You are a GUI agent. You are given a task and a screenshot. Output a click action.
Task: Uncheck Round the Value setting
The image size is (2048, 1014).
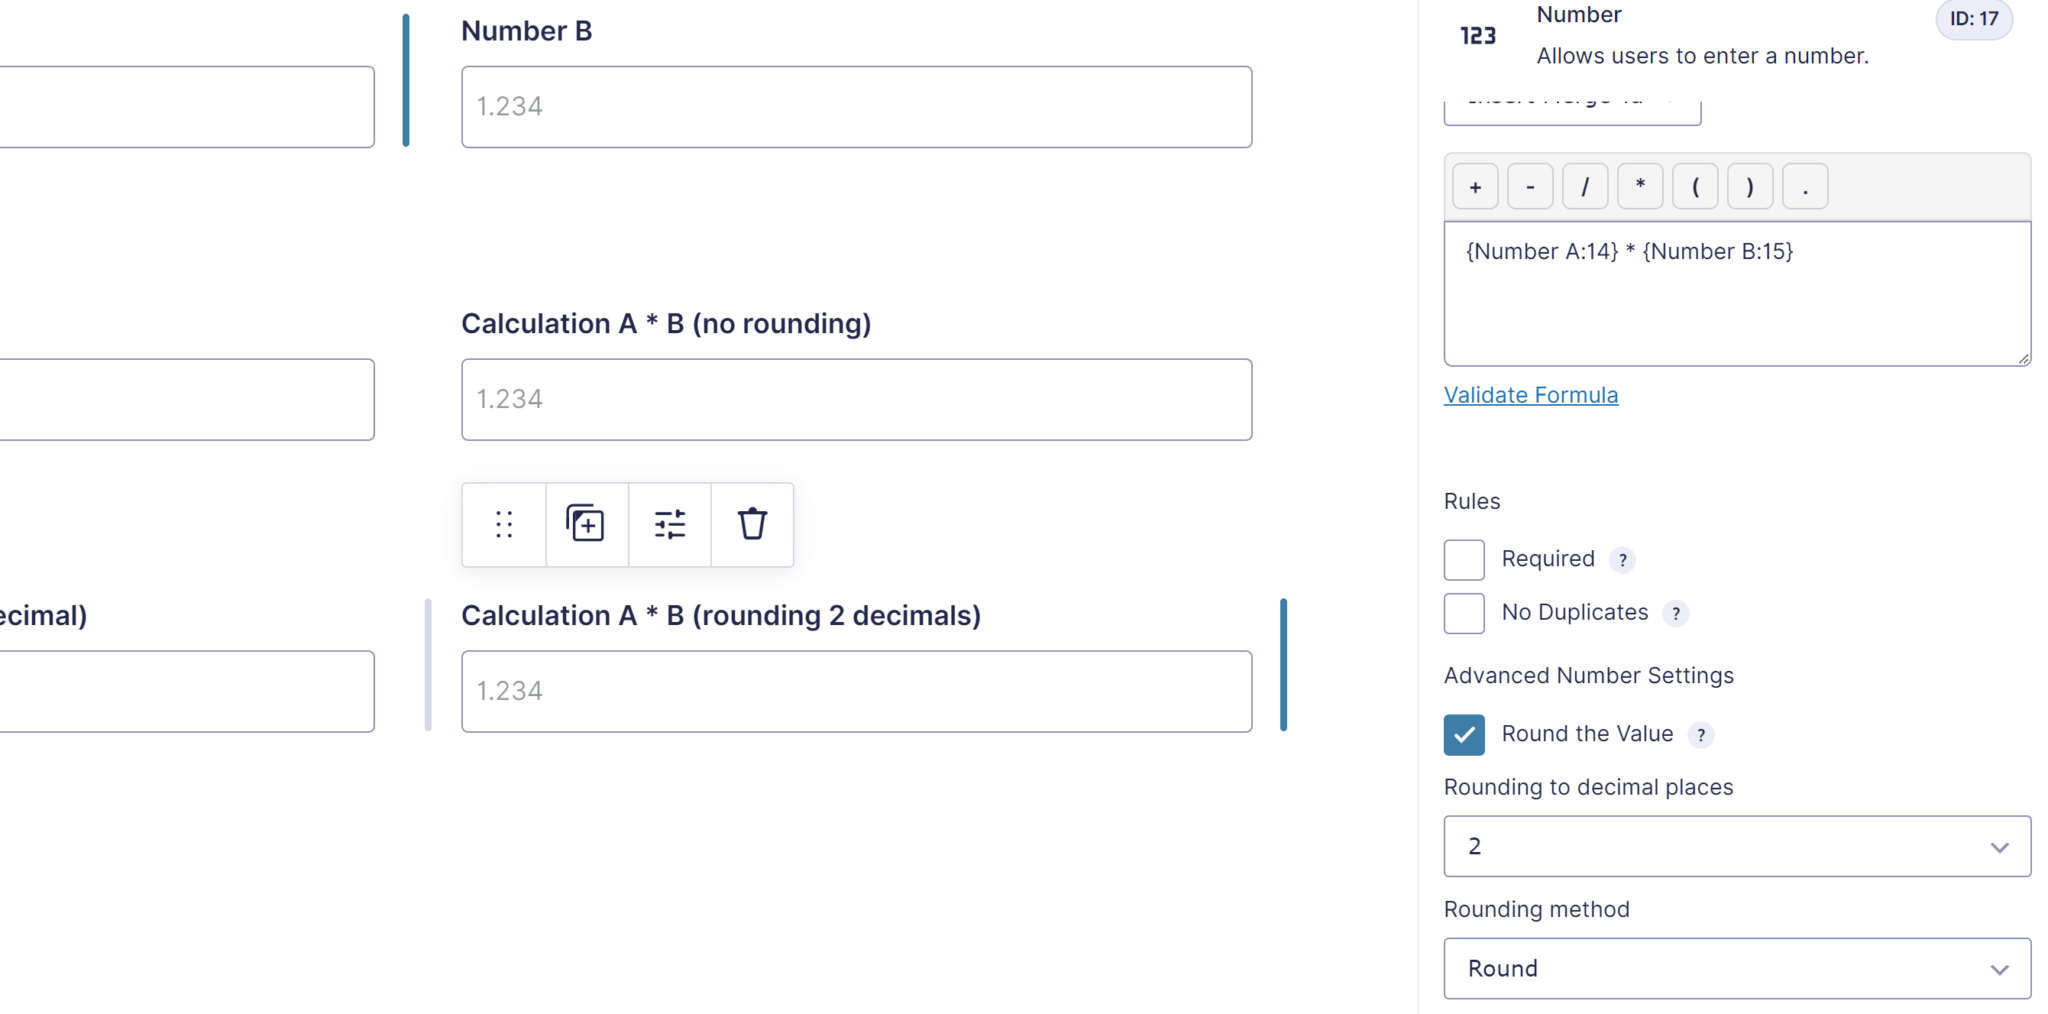coord(1464,735)
